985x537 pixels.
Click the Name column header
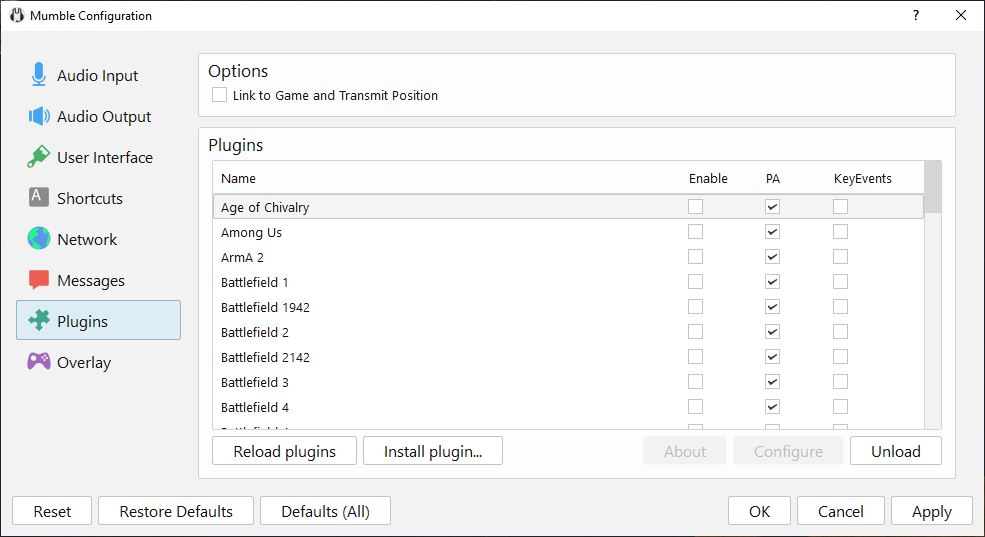[x=239, y=178]
